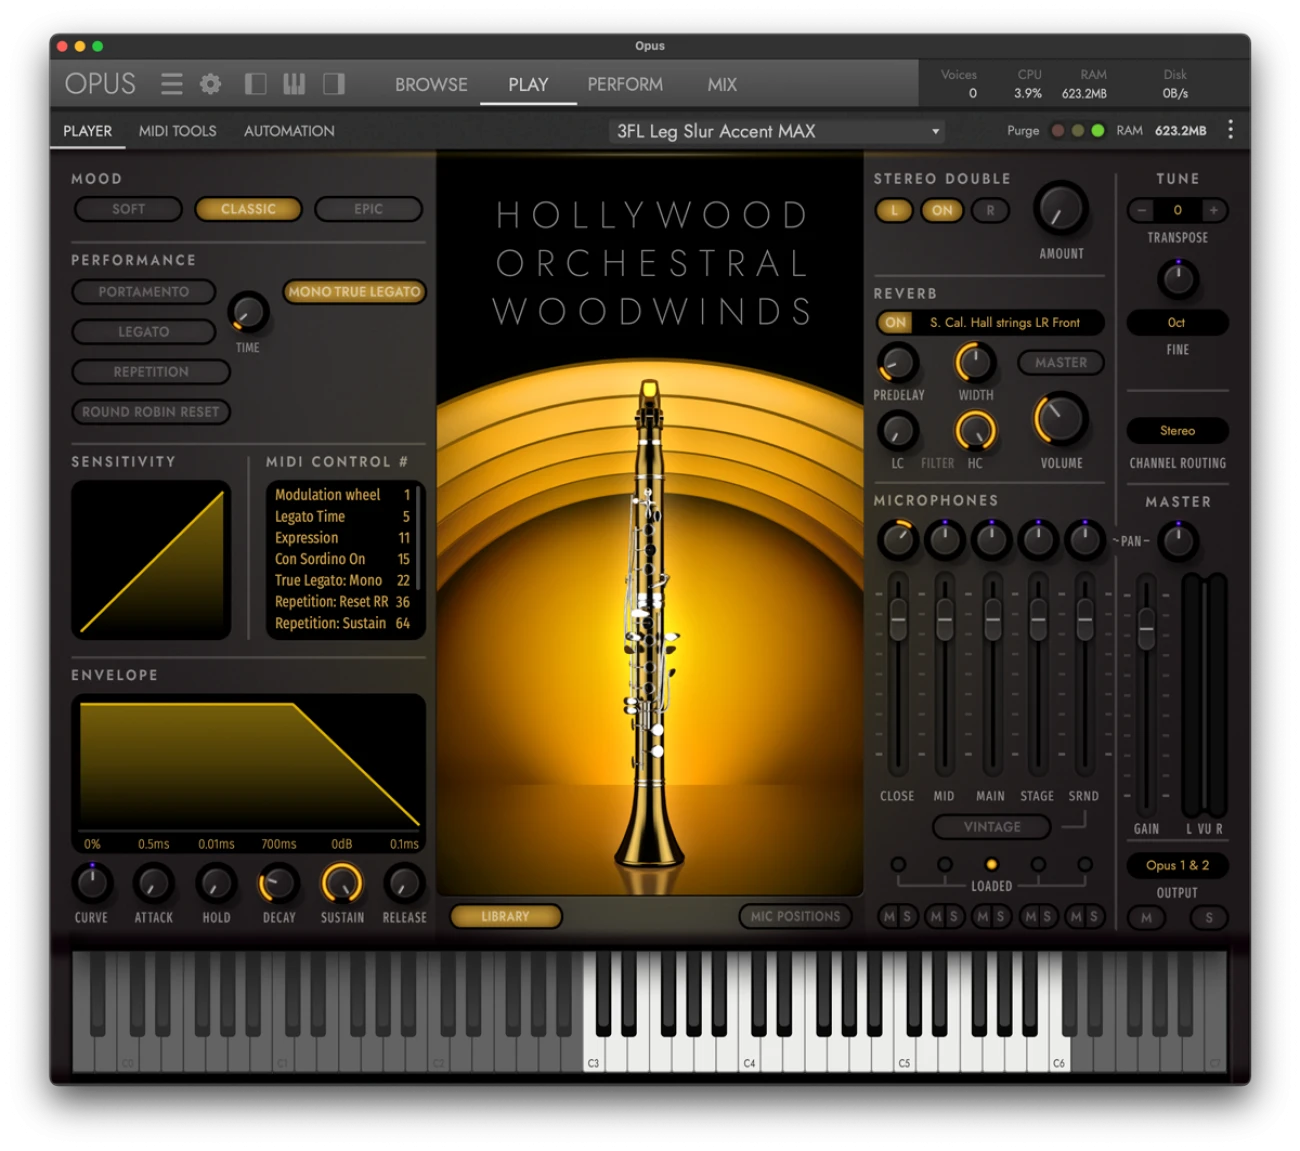Switch to the MIX tab
The image size is (1300, 1151).
tap(721, 85)
